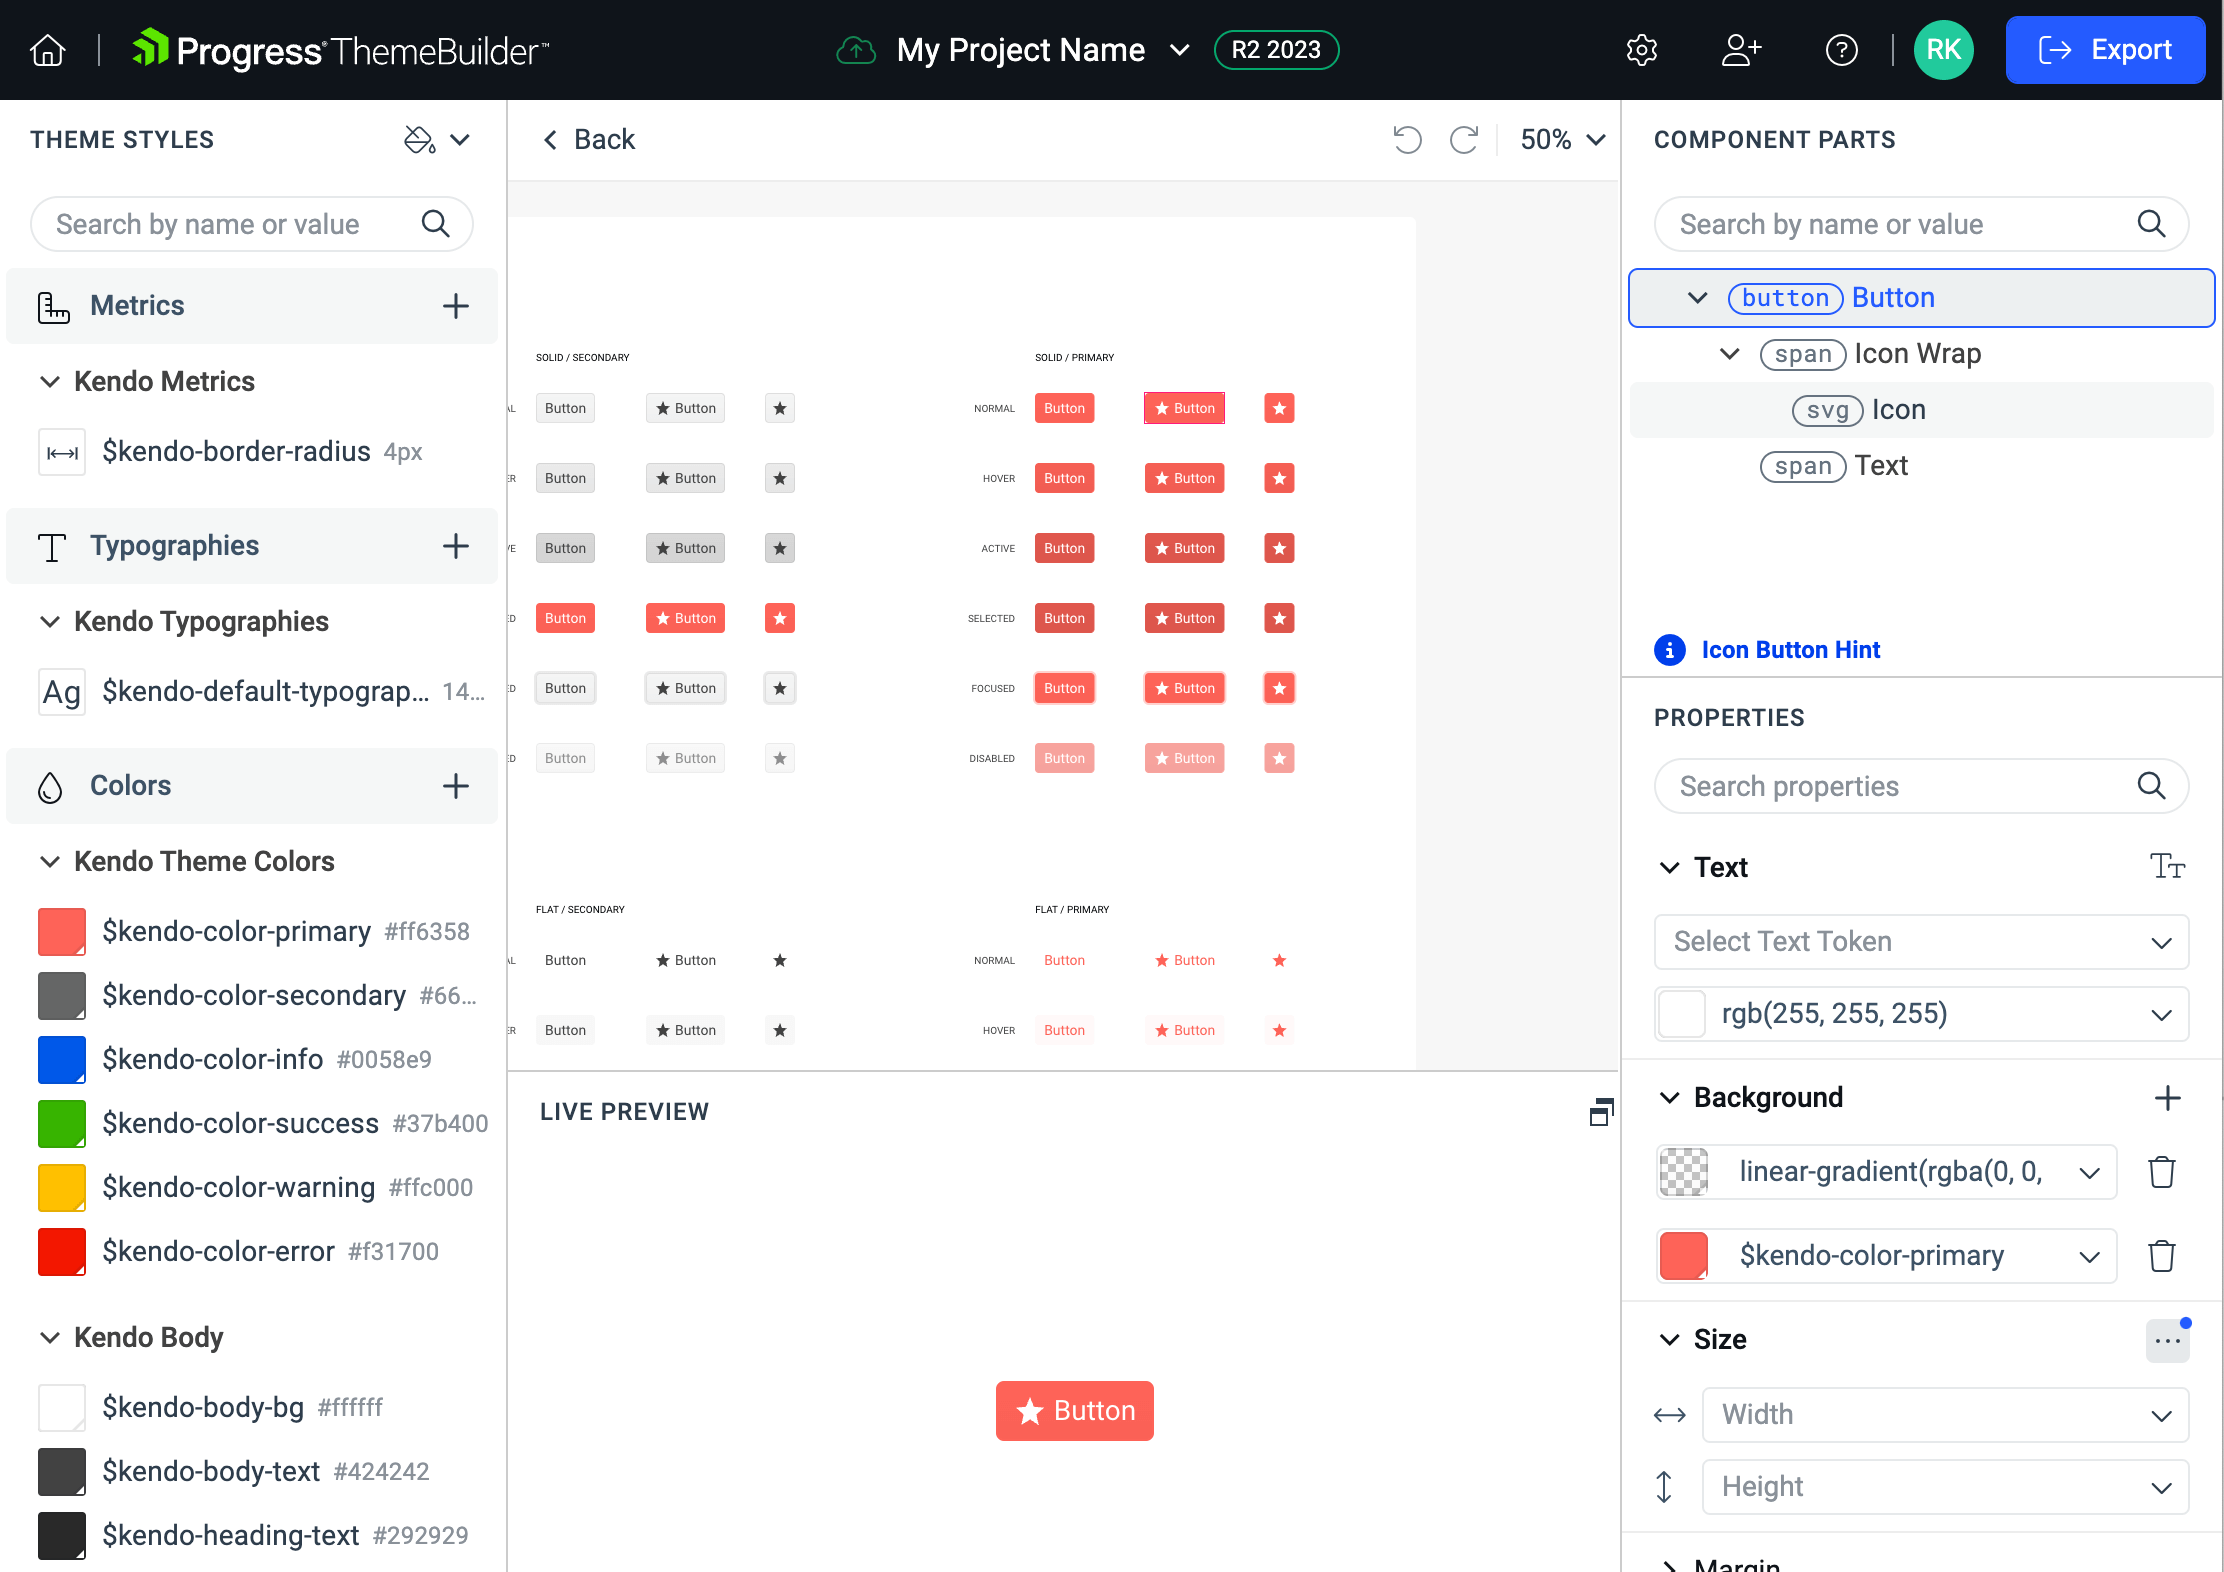Click the add icon next to Metrics
Image resolution: width=2224 pixels, height=1572 pixels.
click(x=456, y=305)
